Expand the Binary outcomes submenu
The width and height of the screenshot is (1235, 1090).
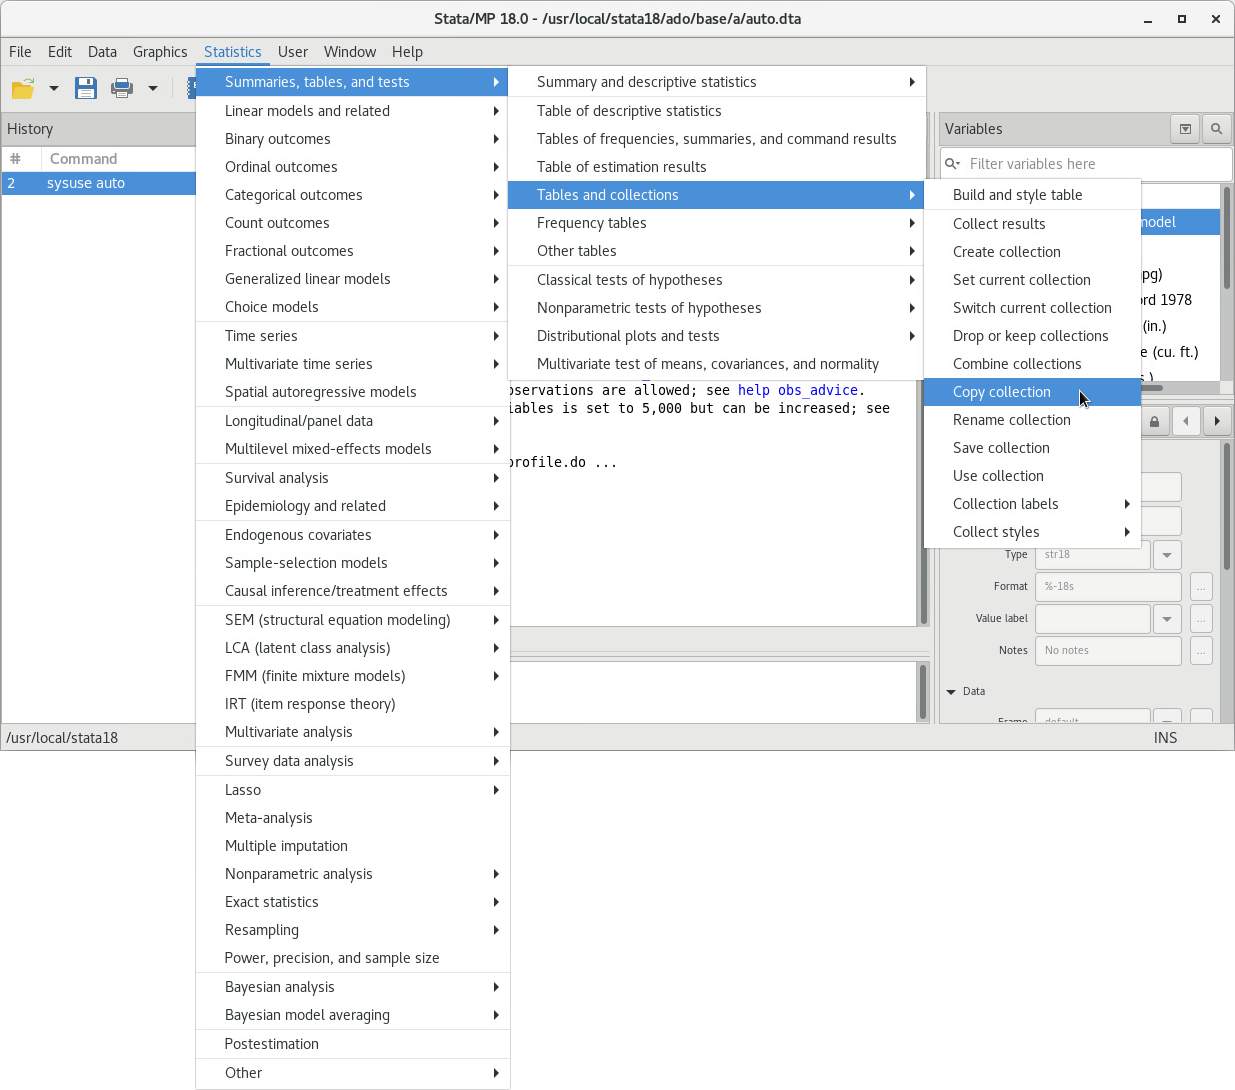click(x=353, y=139)
